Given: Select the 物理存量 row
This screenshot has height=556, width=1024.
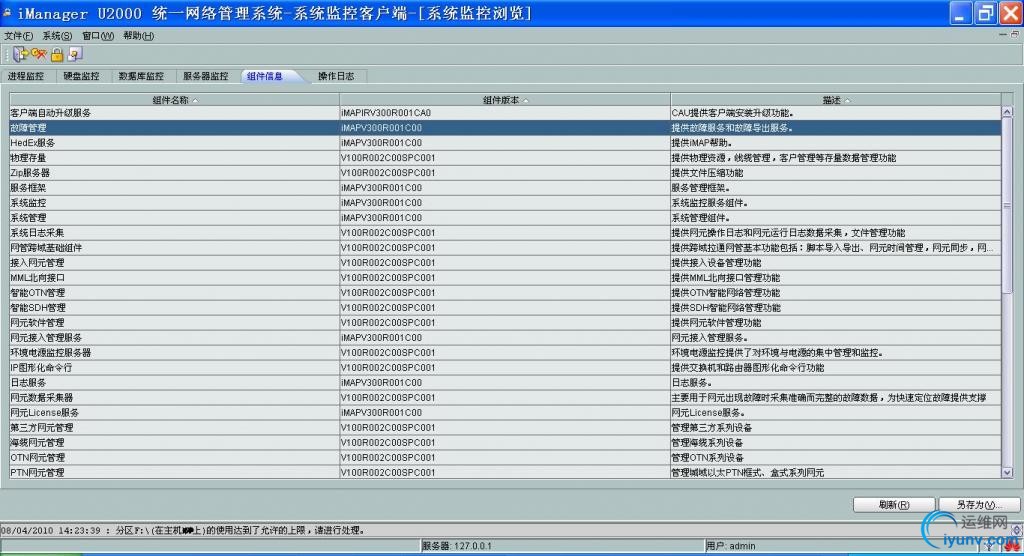Looking at the screenshot, I should click(505, 158).
